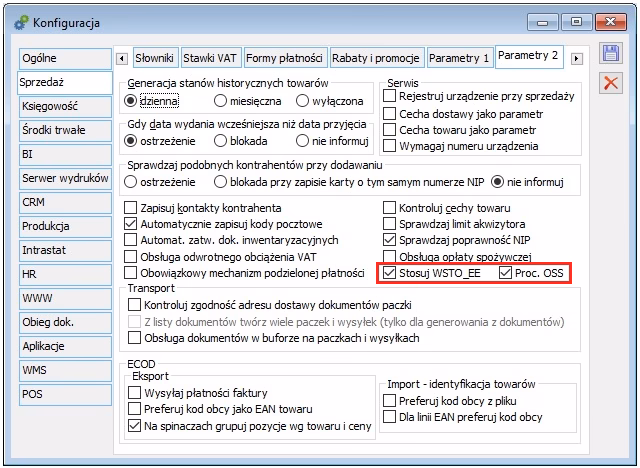Click the save floppy disk icon

(x=609, y=55)
